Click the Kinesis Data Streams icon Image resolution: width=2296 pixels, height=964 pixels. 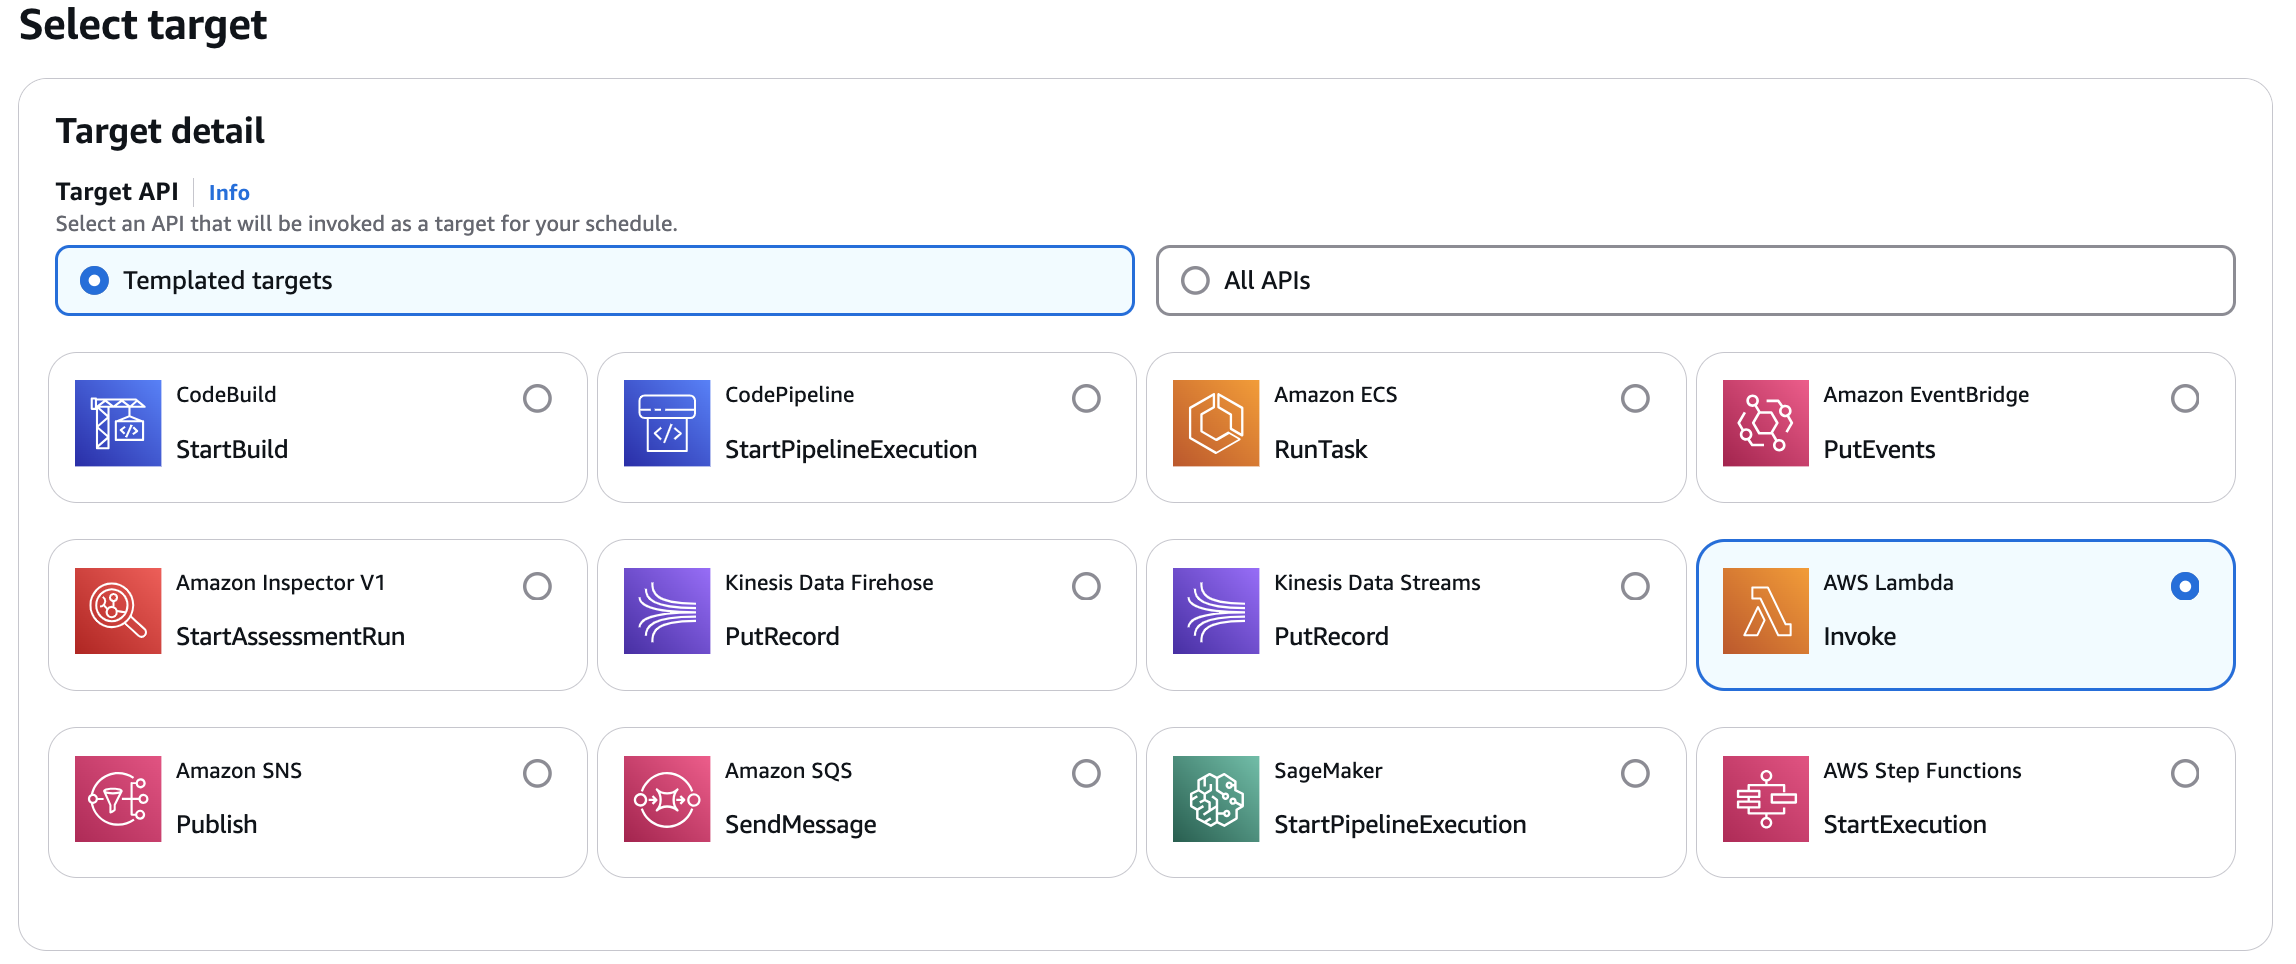[x=1216, y=611]
